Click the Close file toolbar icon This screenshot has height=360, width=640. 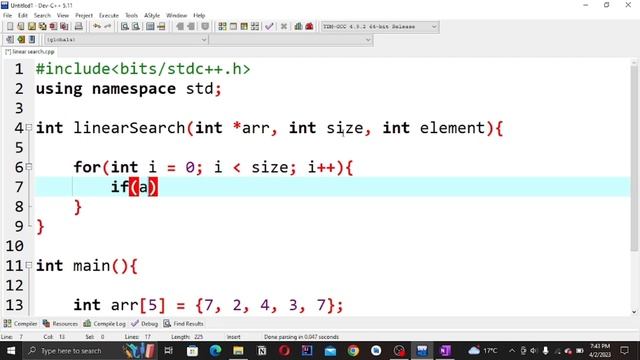coord(53,27)
